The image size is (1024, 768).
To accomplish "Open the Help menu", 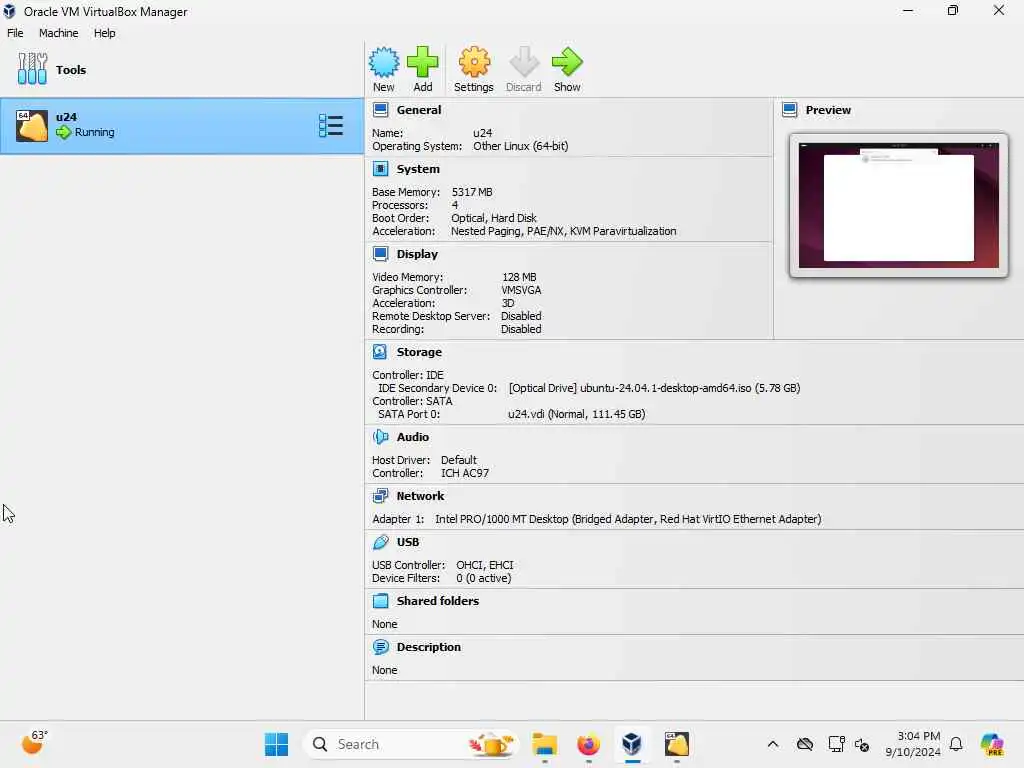I will (104, 33).
